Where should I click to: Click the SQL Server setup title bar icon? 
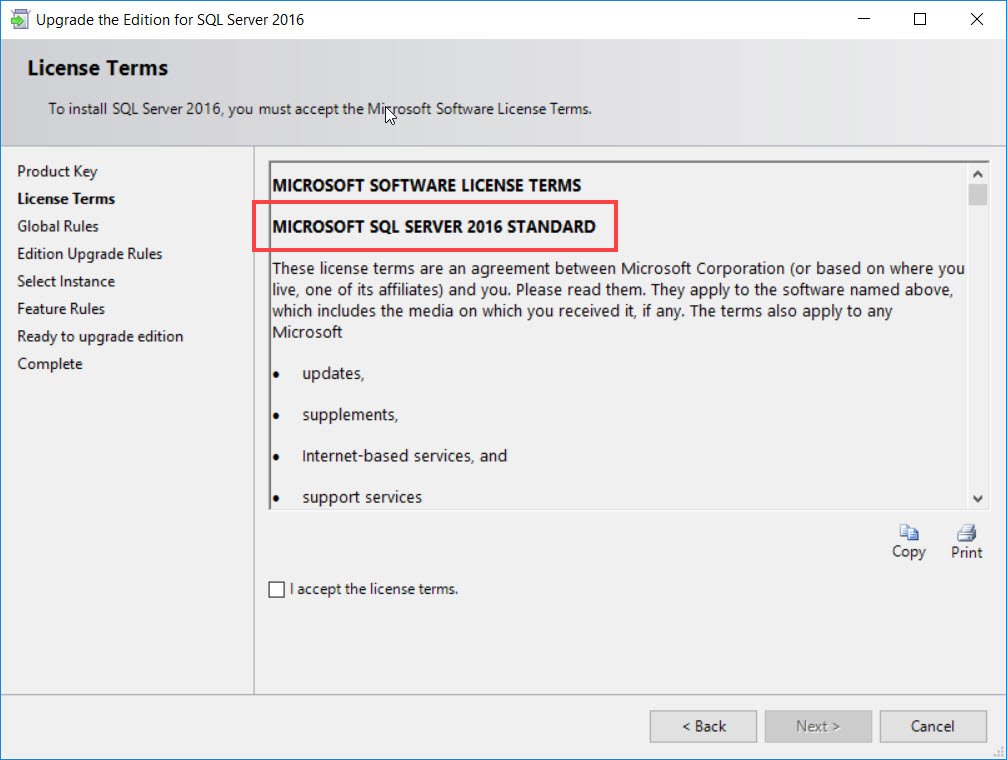(19, 19)
